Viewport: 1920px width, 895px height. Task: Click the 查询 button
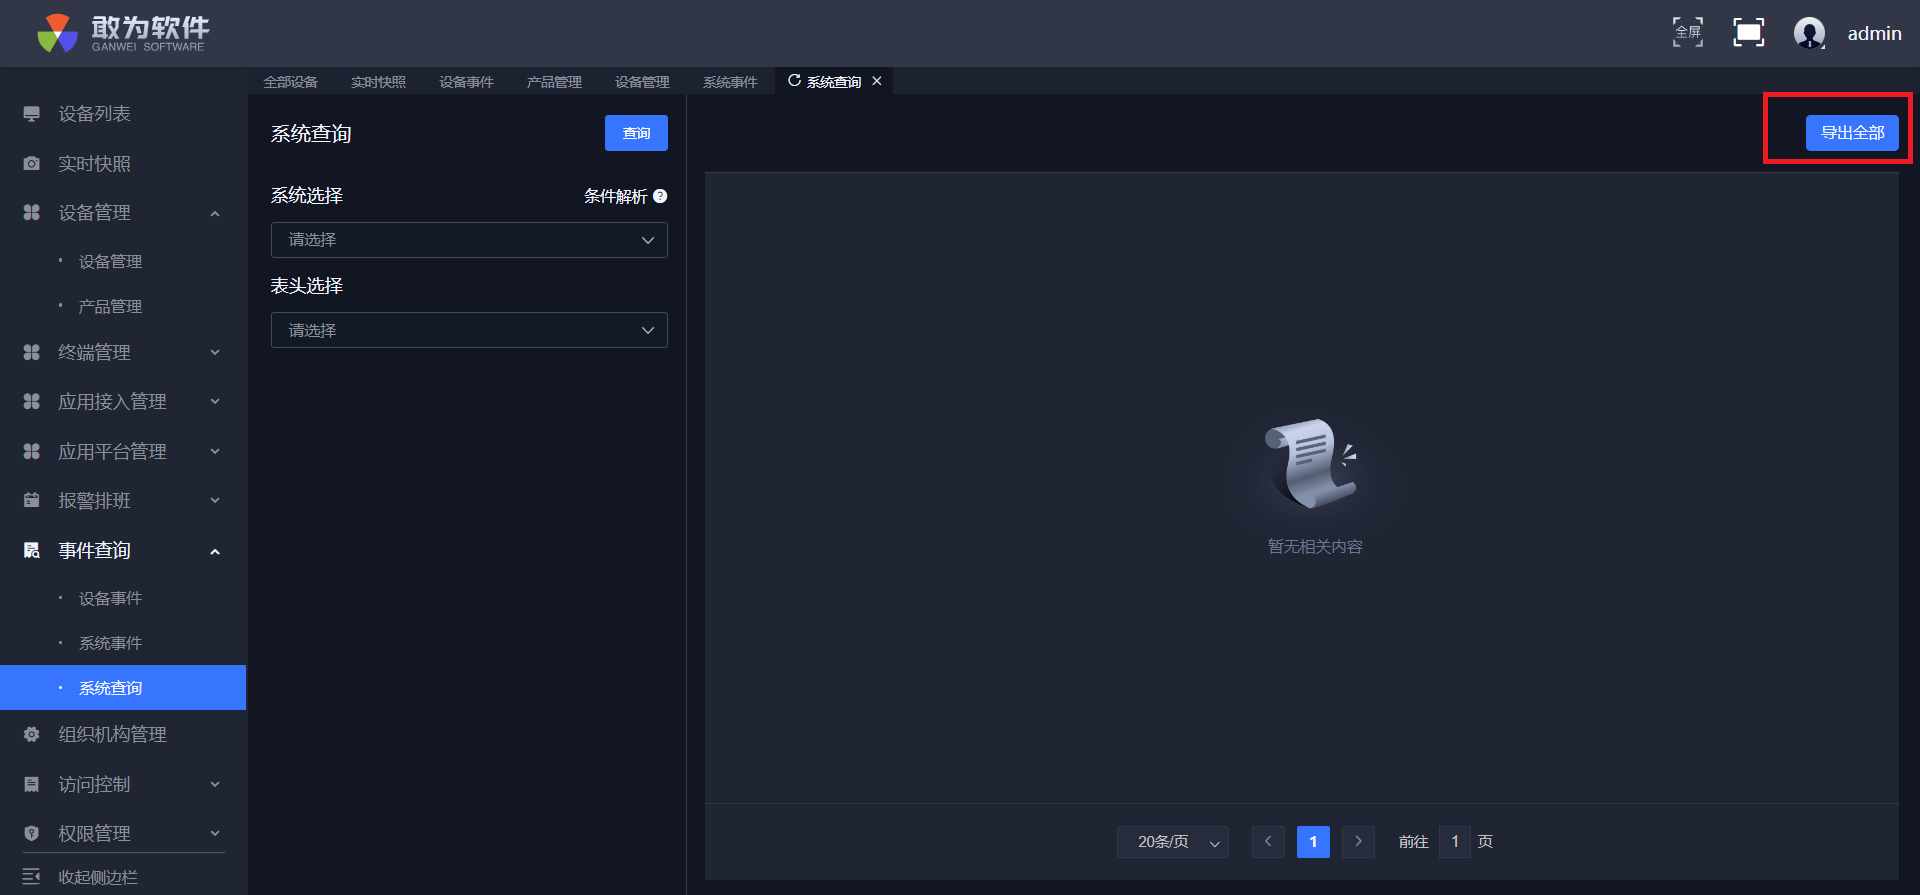click(636, 133)
